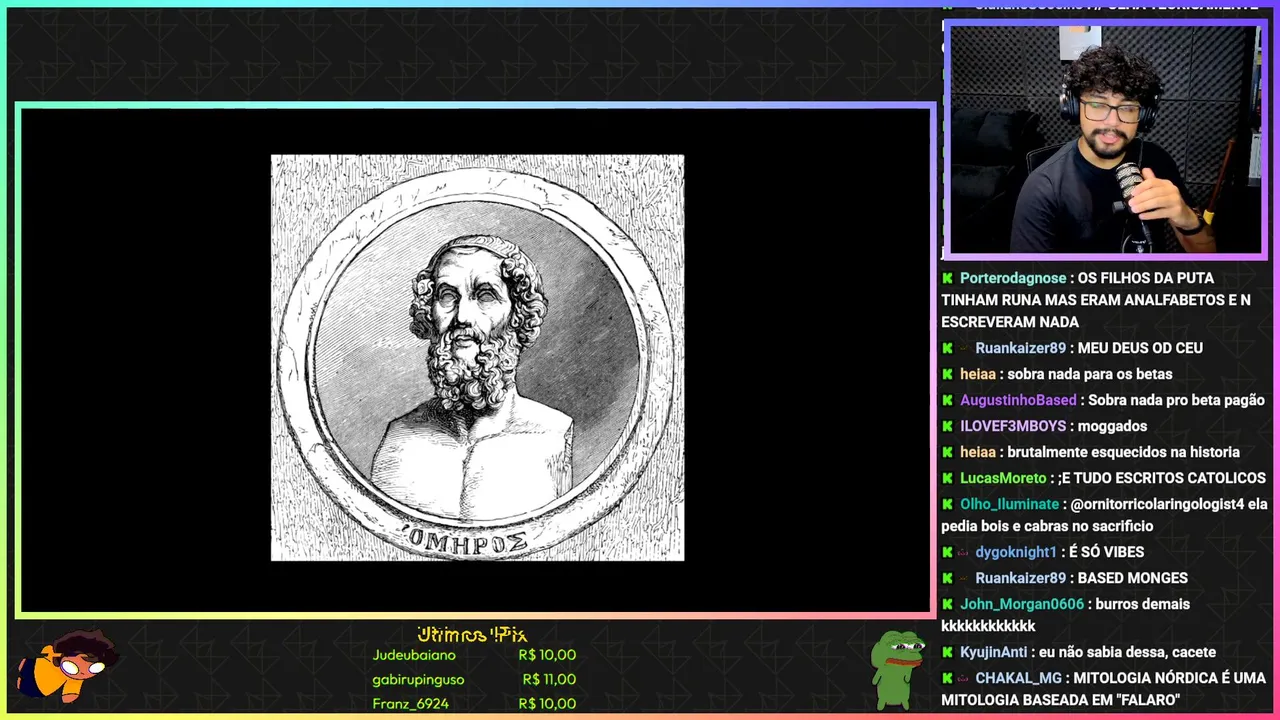Viewport: 1280px width, 720px height.
Task: Click message 'sobra nada para os betas'
Action: coord(1090,374)
